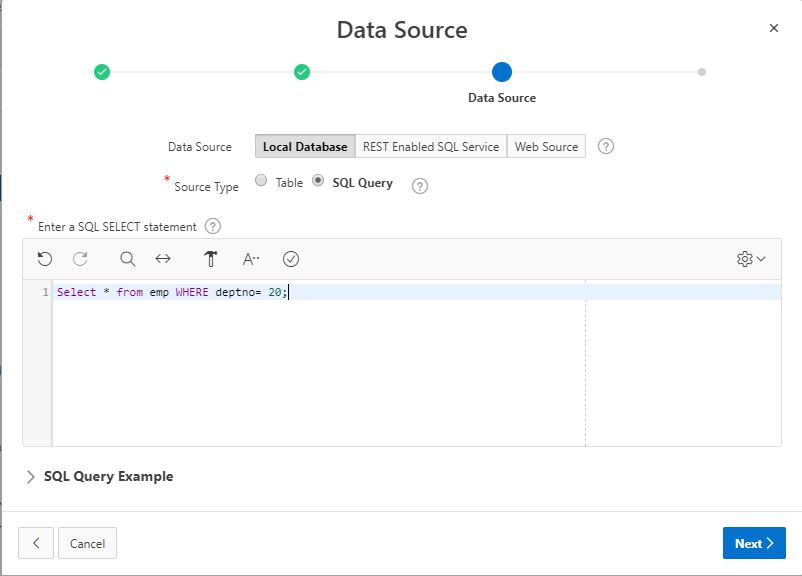
Task: Open help for SQL SELECT statement
Action: [x=212, y=227]
